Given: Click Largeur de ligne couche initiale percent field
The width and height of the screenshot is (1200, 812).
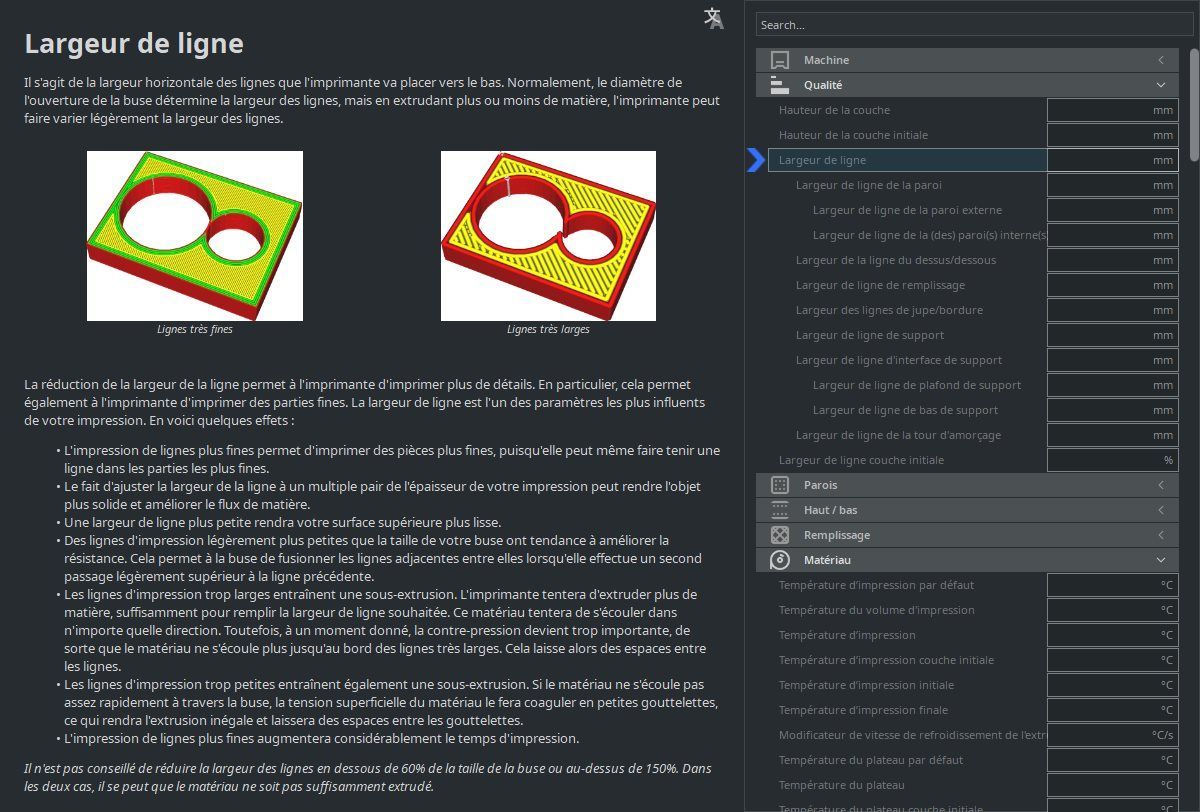Looking at the screenshot, I should click(x=1113, y=460).
